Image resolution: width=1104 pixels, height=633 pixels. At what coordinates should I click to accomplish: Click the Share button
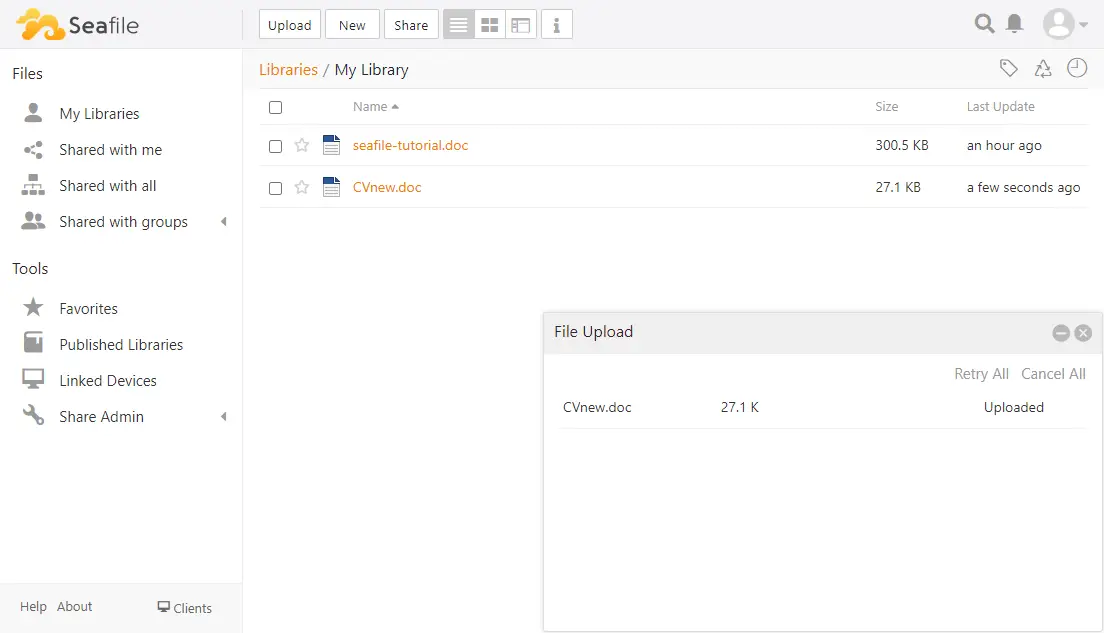pos(411,25)
